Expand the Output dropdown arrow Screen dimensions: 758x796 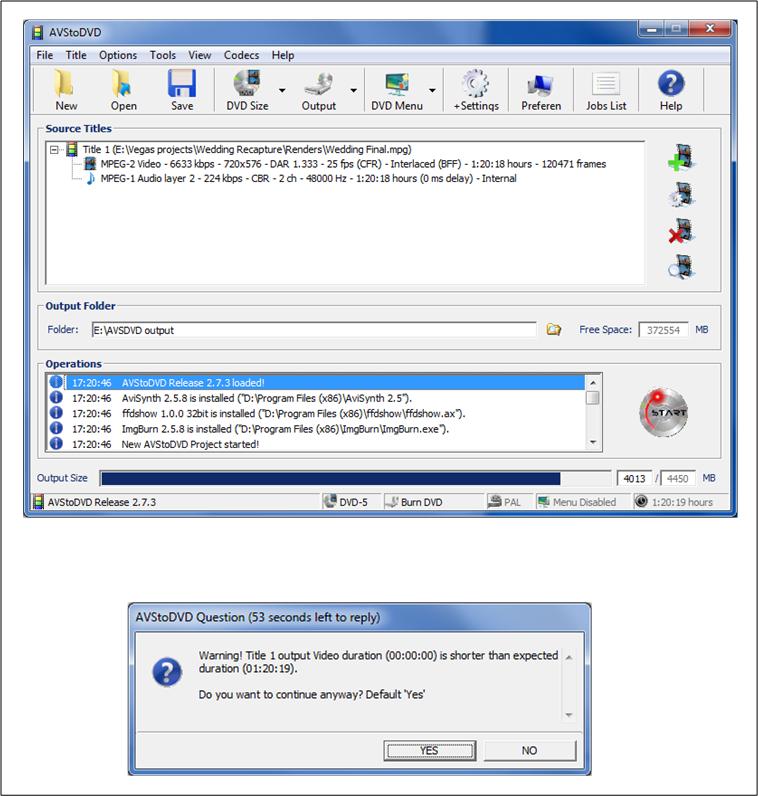click(x=353, y=90)
